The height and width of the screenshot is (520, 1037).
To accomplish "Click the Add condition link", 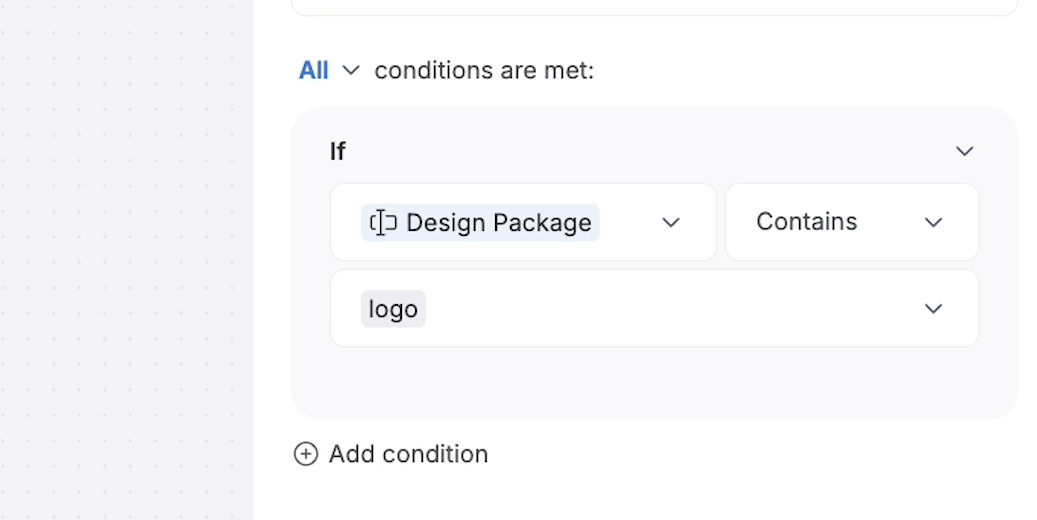I will [408, 454].
